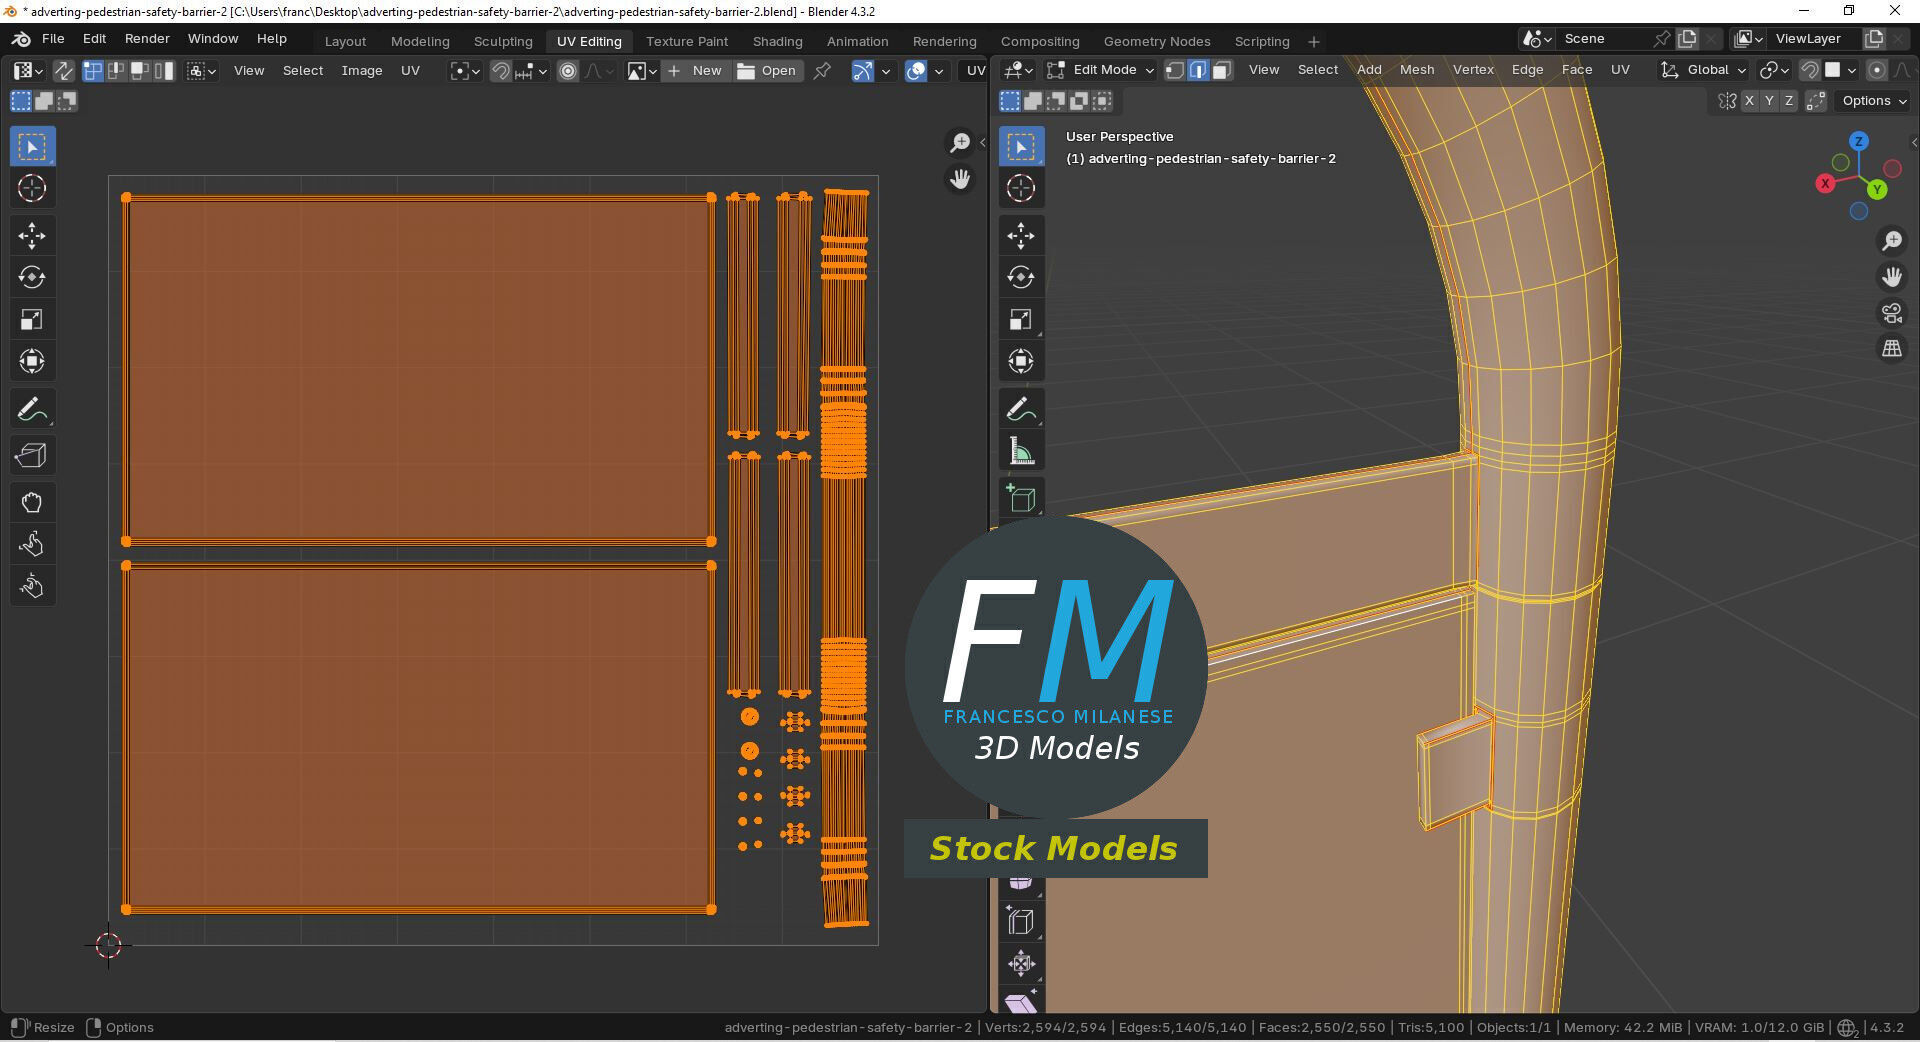Activate the Transform tool in UV editor

[32, 361]
